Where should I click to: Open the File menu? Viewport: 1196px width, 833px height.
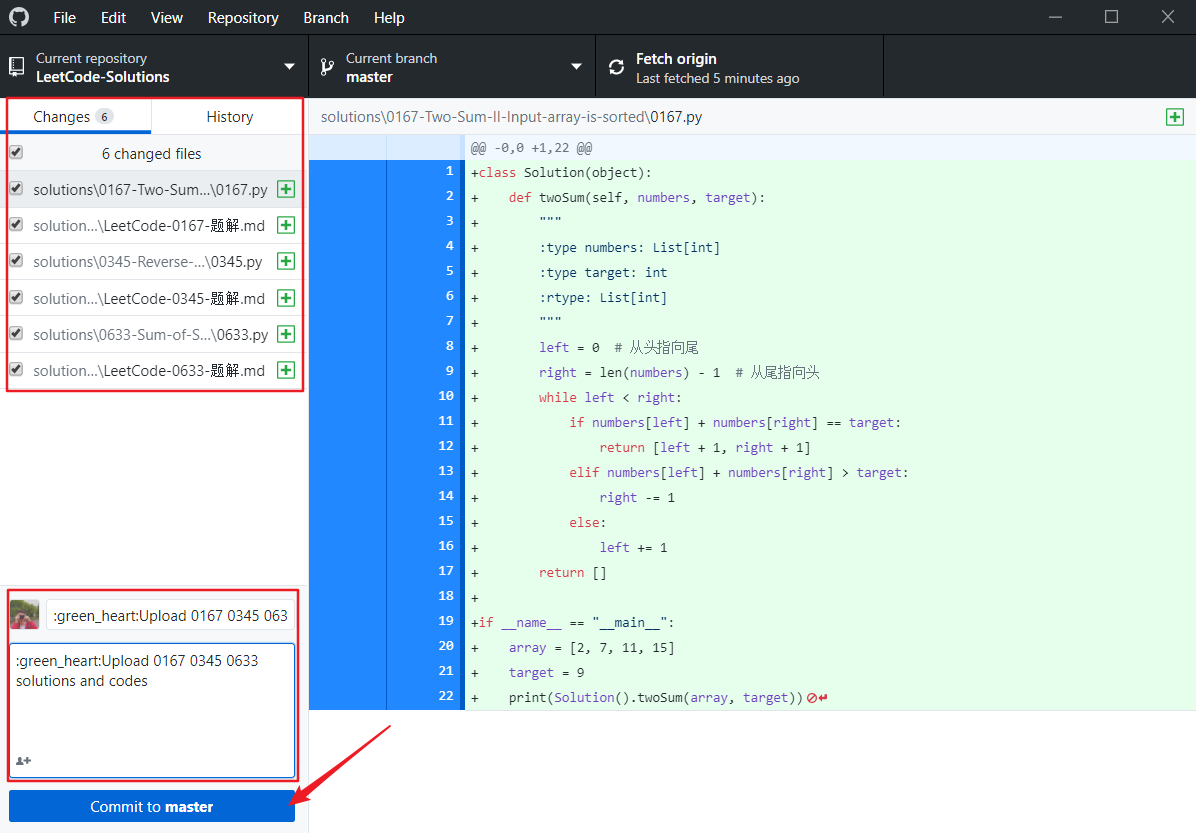click(65, 18)
